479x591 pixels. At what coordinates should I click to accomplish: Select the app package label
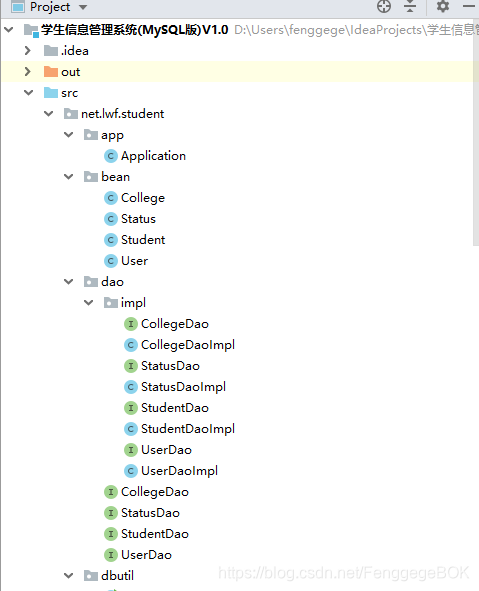(x=112, y=135)
